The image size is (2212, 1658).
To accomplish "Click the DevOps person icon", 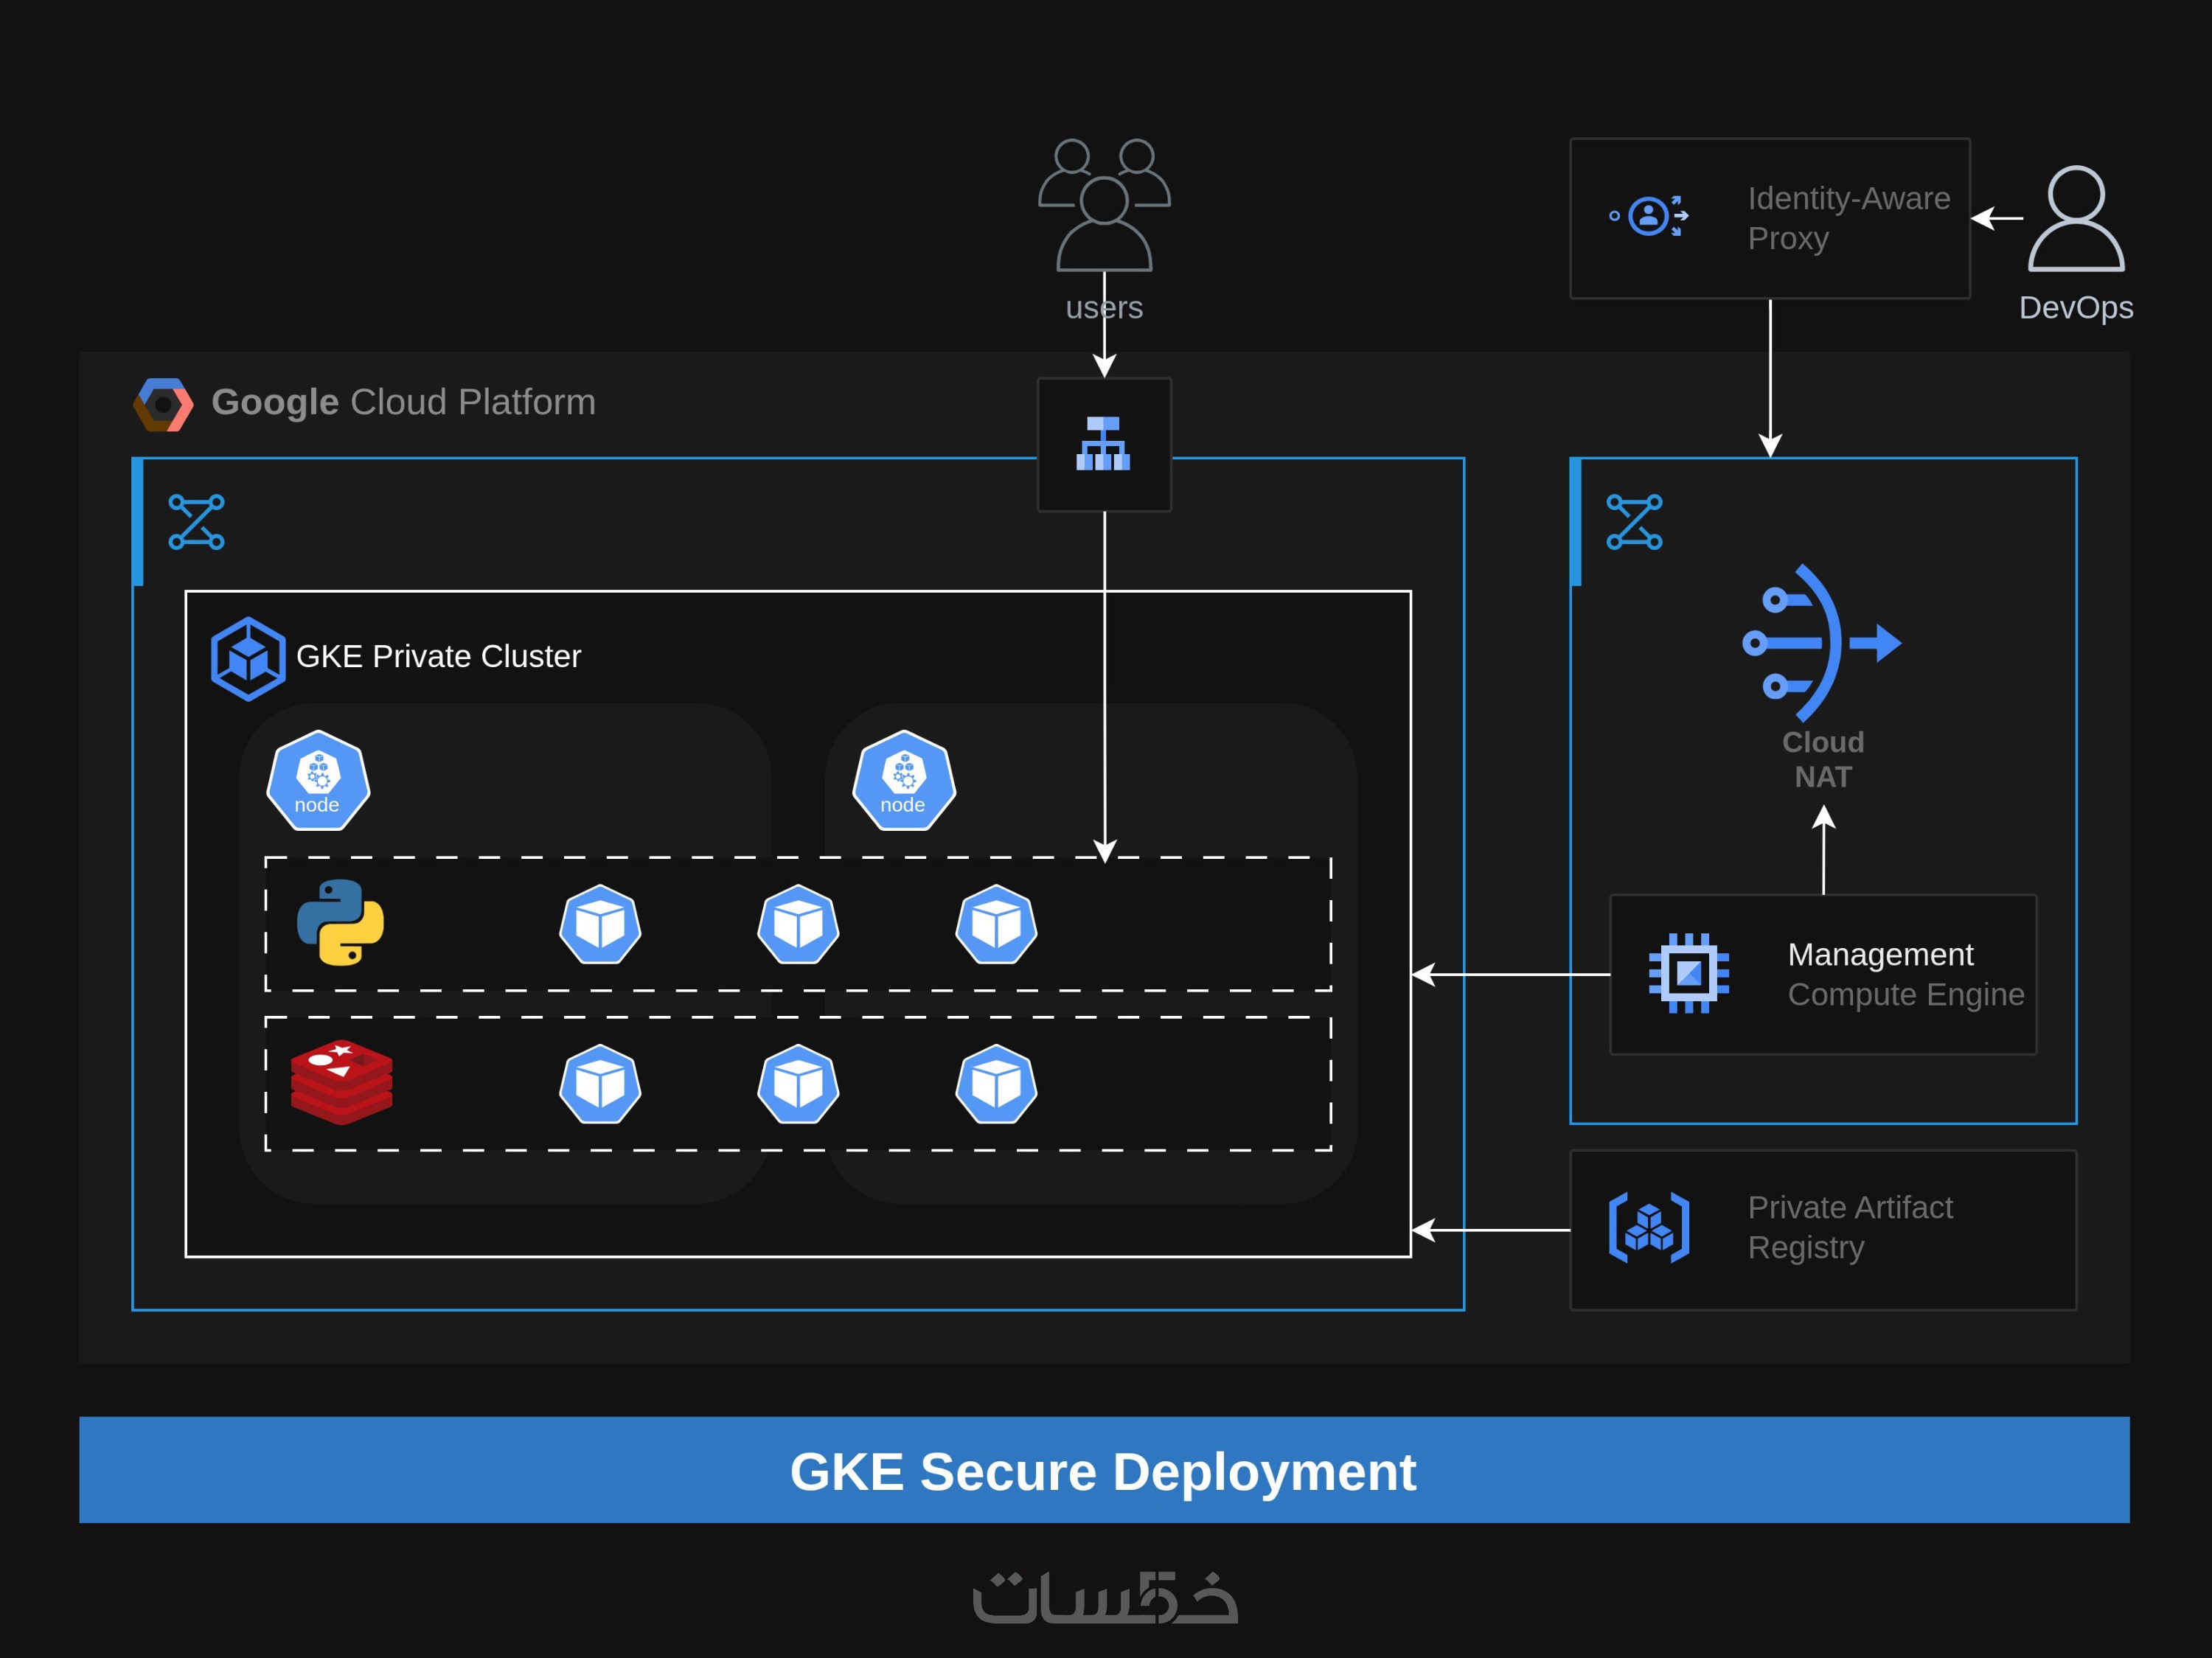I will click(x=2076, y=219).
